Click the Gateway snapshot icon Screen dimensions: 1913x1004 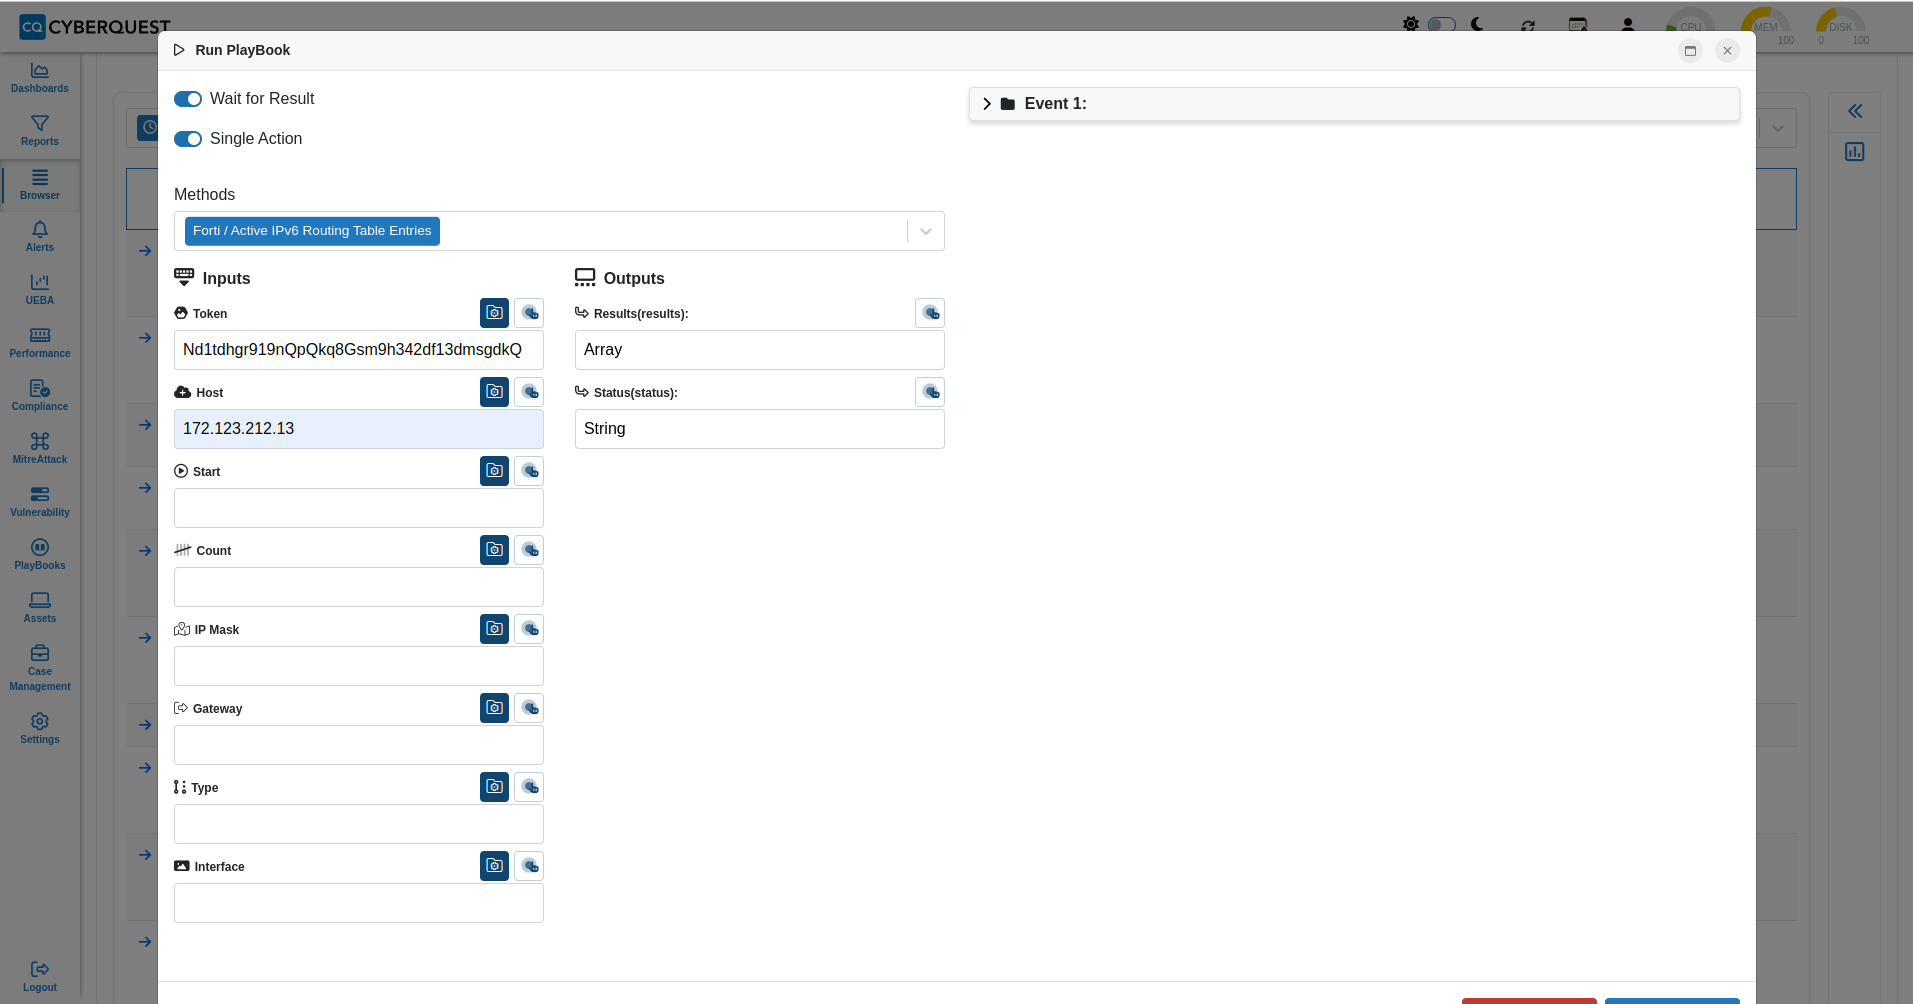[x=495, y=708]
